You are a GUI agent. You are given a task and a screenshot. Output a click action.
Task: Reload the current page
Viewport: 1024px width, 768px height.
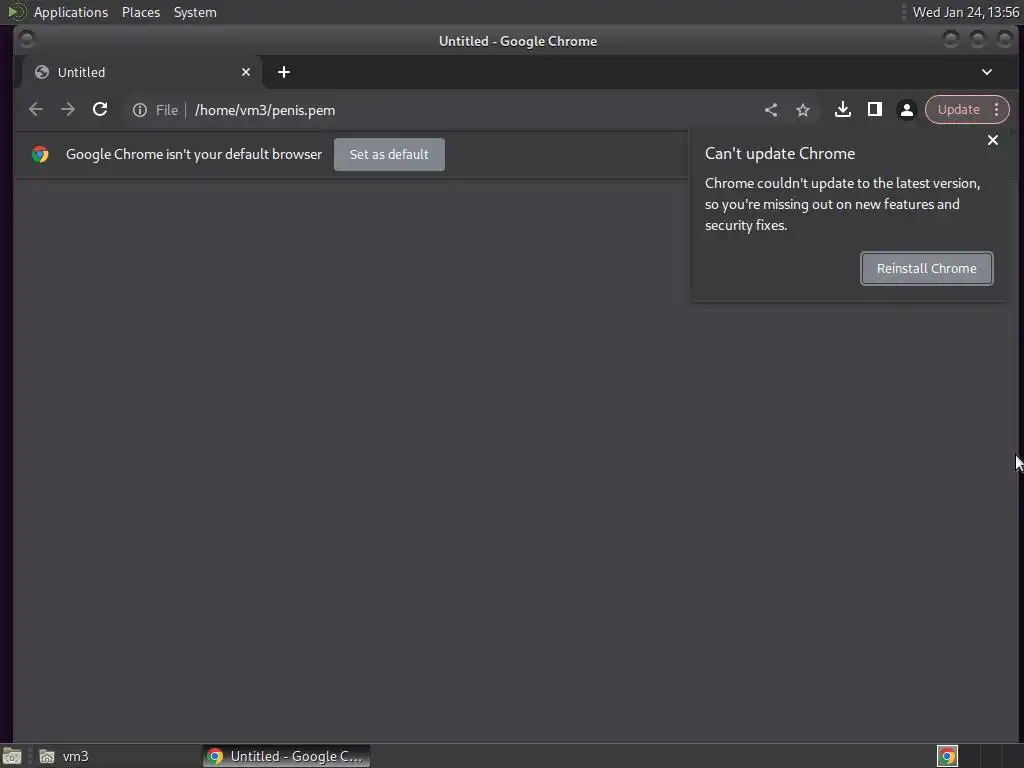pos(100,110)
